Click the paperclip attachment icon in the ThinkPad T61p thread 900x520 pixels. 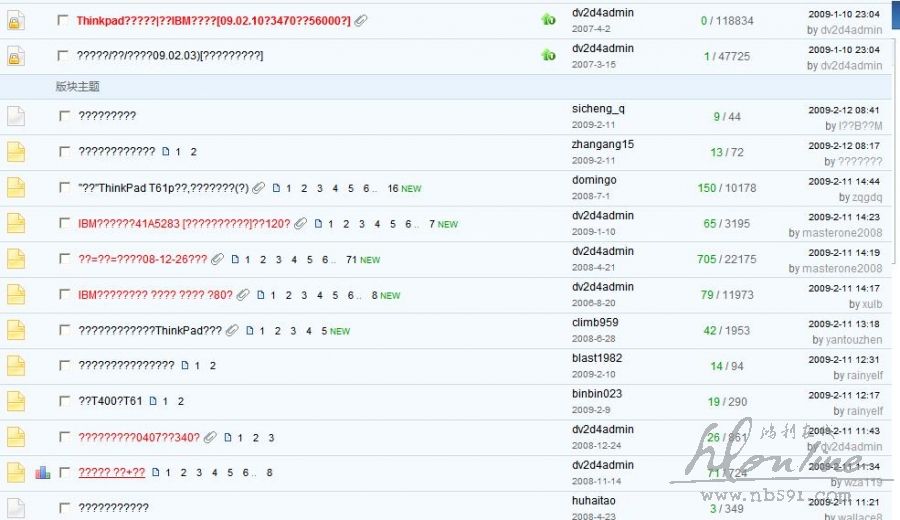259,188
